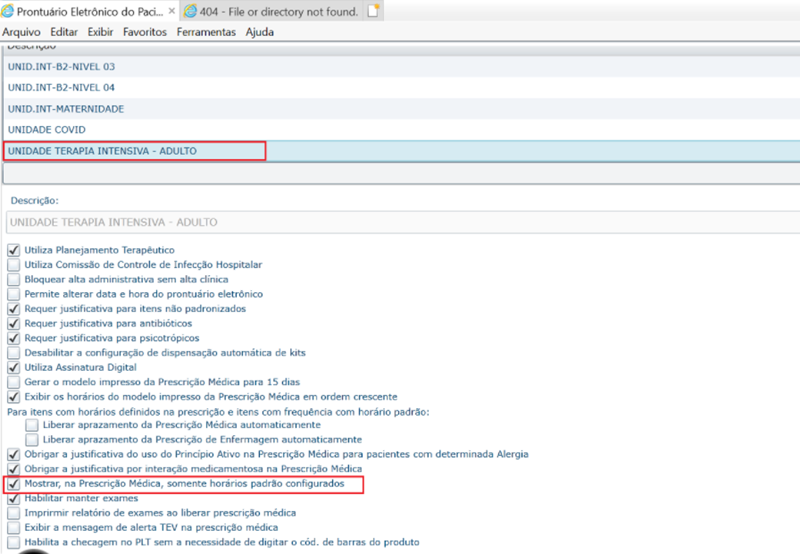
Task: Check Bloquear alta administrativa sem alta clínica
Action: (14, 280)
